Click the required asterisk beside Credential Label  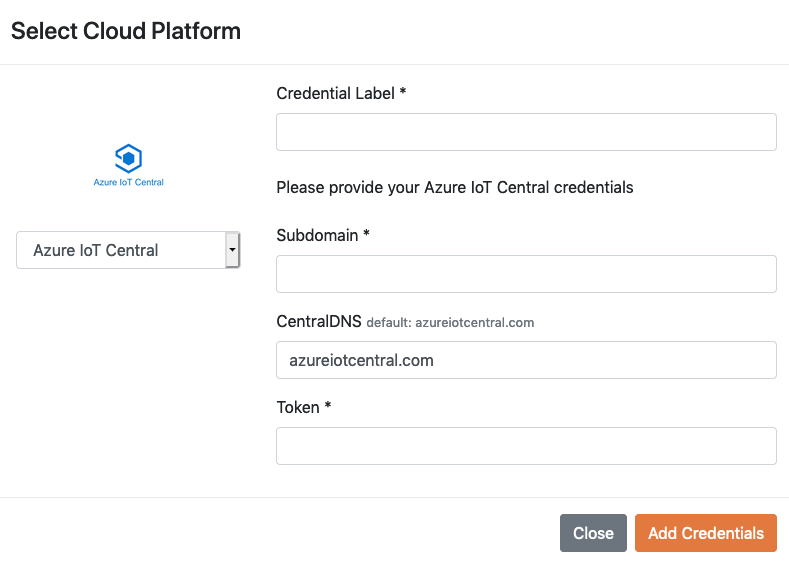coord(403,91)
